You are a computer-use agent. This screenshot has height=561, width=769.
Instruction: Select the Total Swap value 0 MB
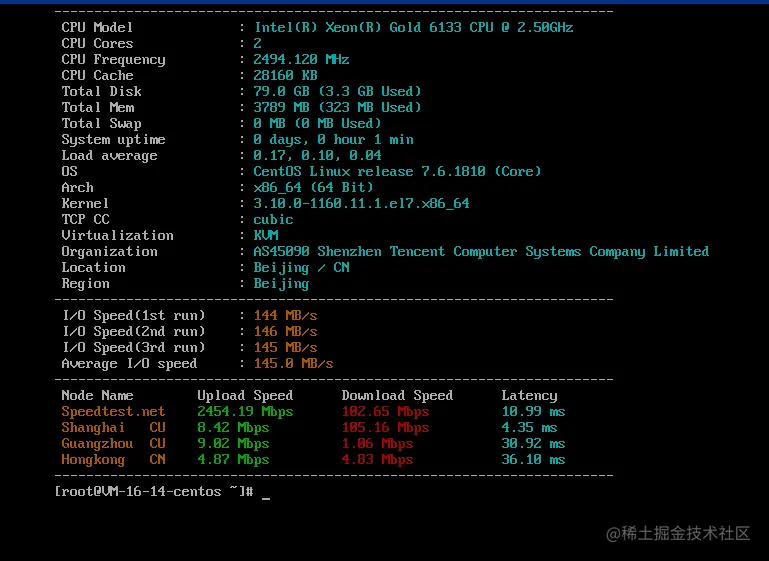pyautogui.click(x=317, y=123)
